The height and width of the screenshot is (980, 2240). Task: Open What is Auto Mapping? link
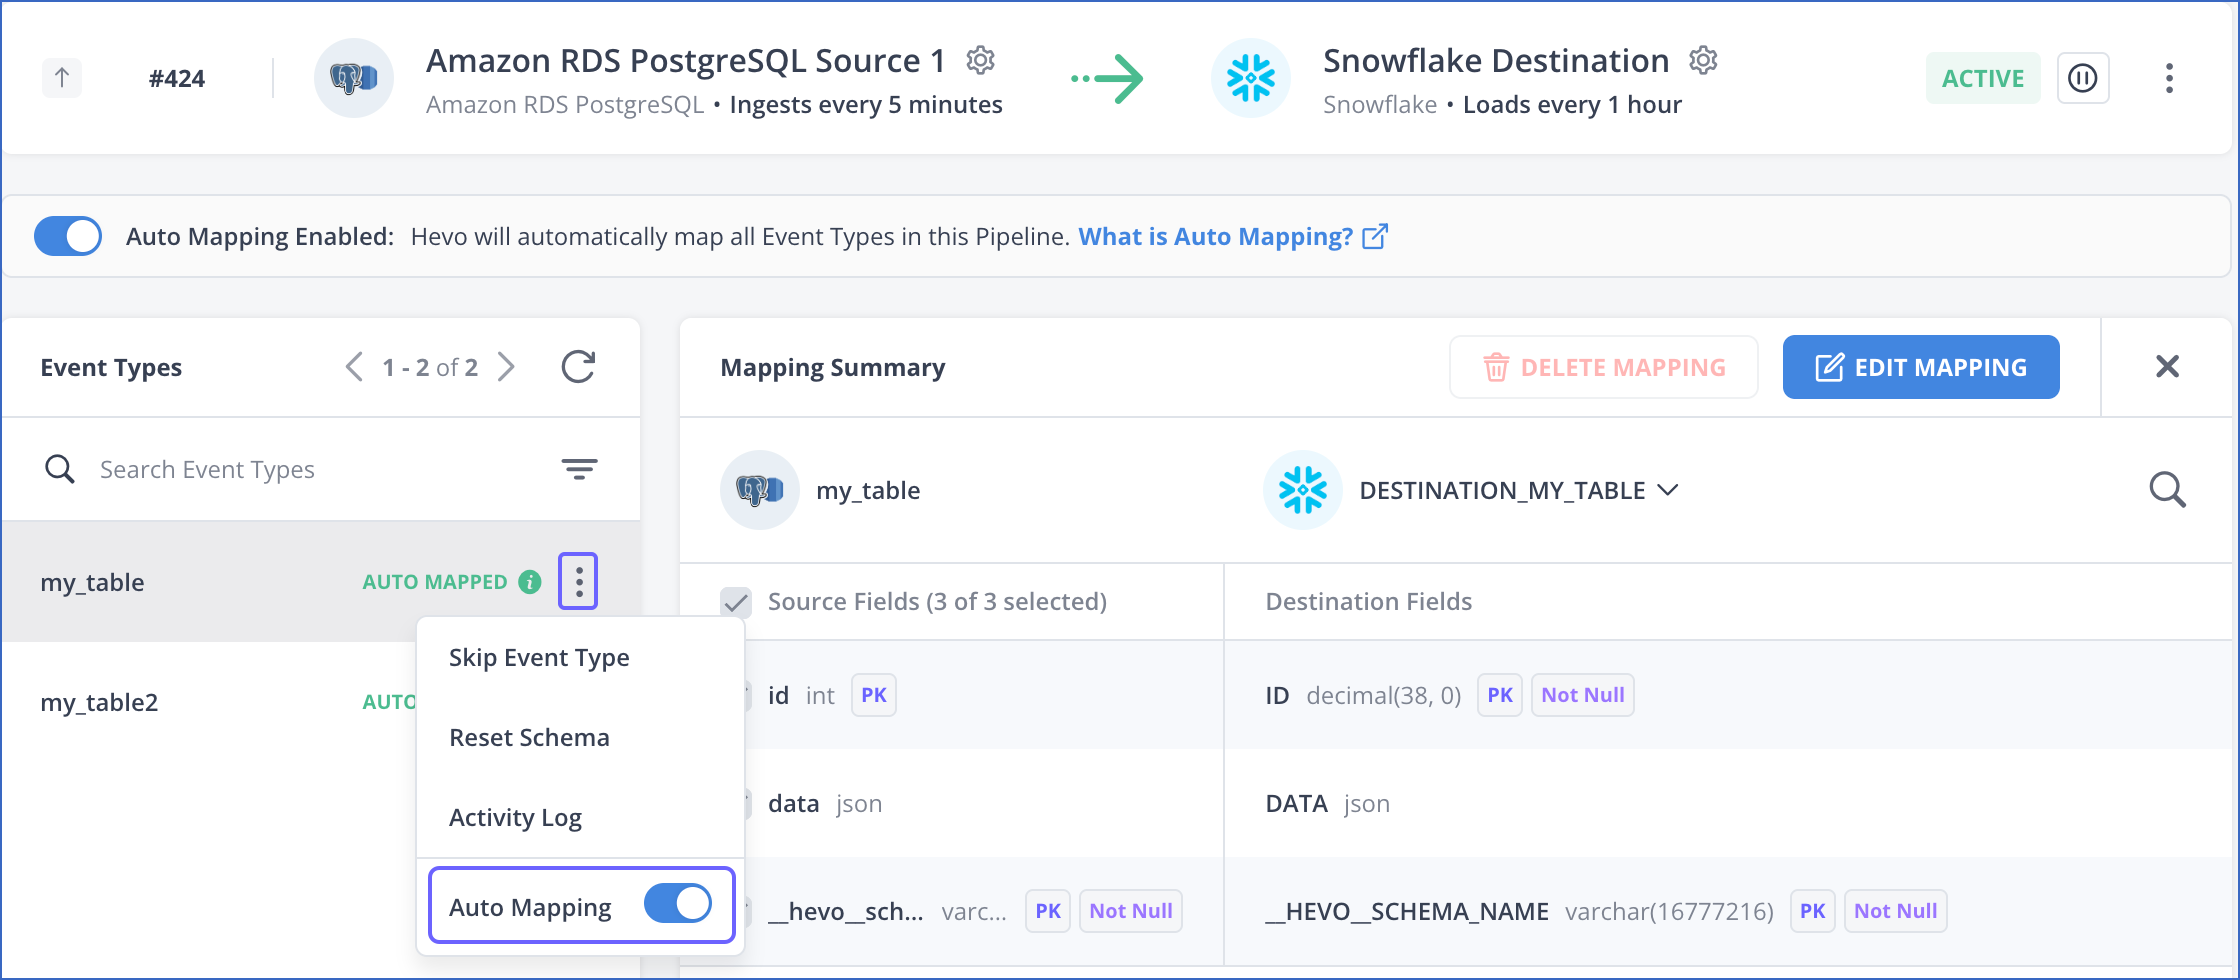pos(1233,237)
